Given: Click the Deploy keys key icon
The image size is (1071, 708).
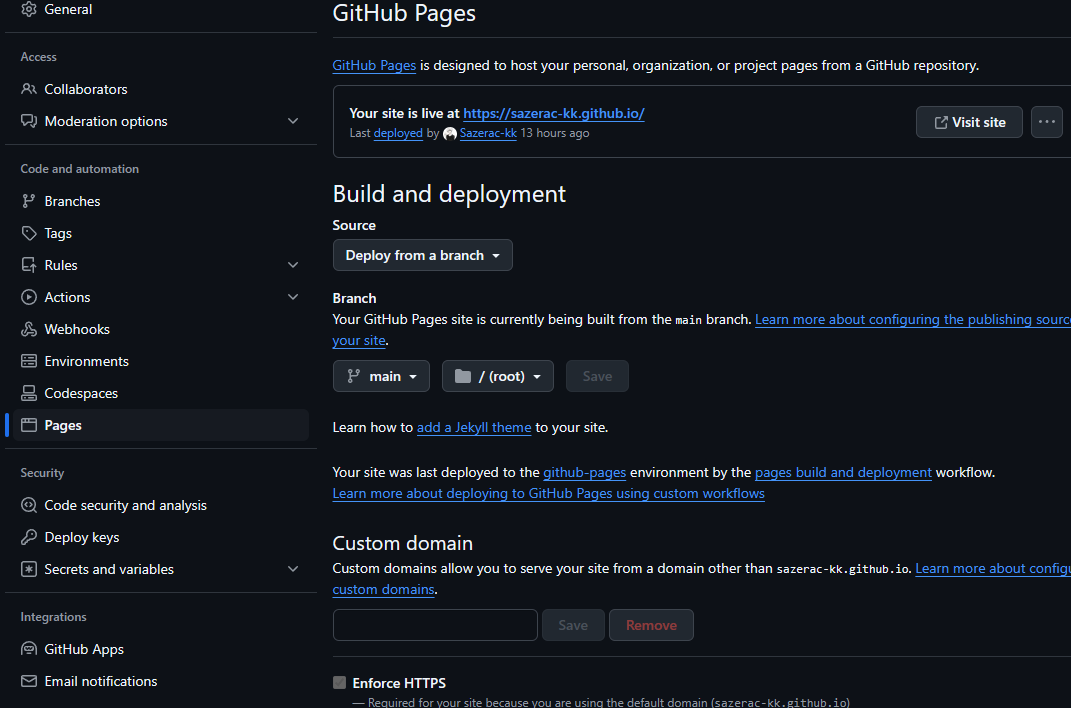Looking at the screenshot, I should pos(29,537).
